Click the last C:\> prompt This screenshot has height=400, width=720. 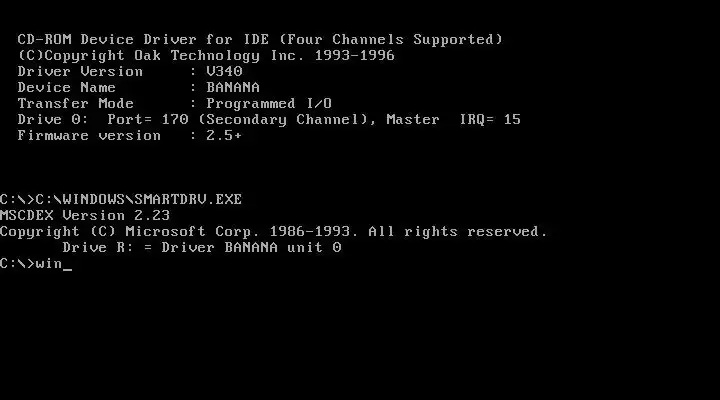point(17,264)
